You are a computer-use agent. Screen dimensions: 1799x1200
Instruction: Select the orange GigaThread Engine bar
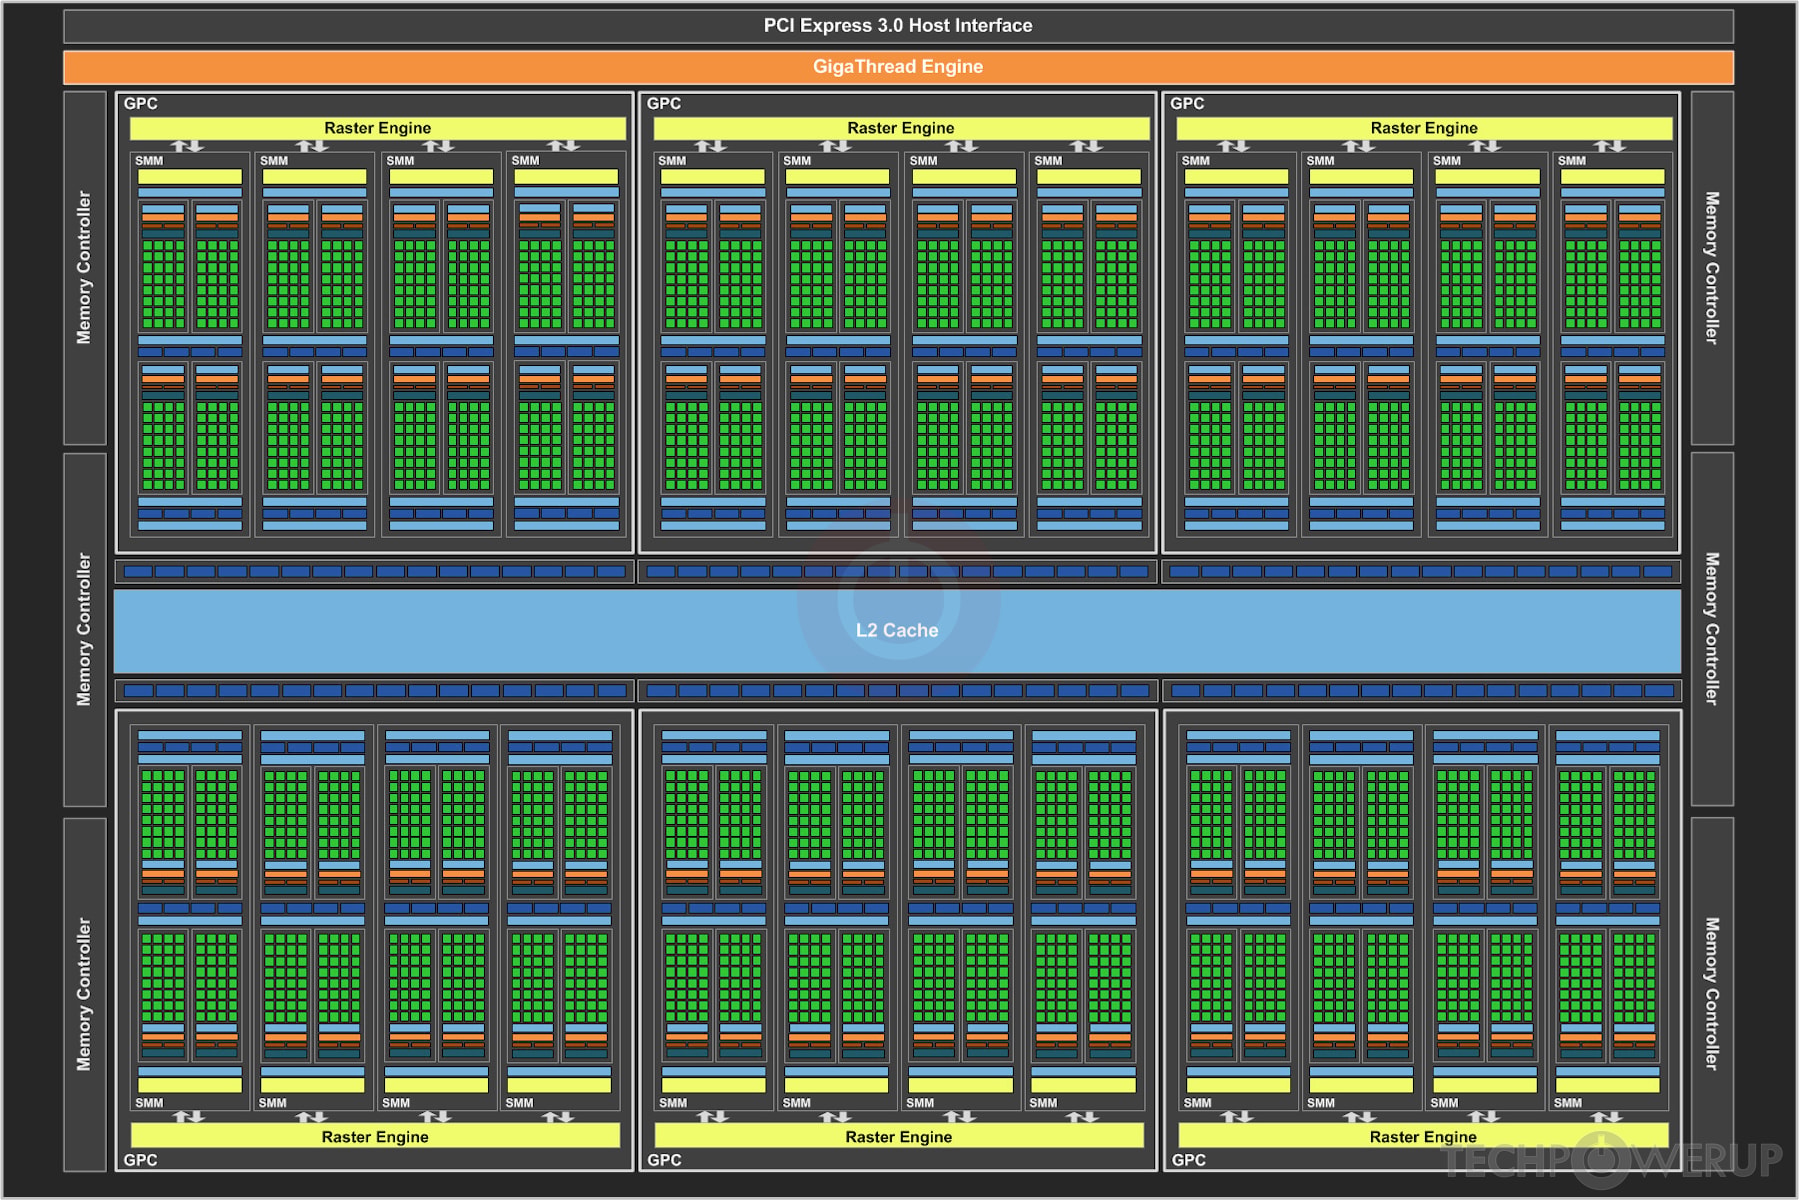point(898,67)
